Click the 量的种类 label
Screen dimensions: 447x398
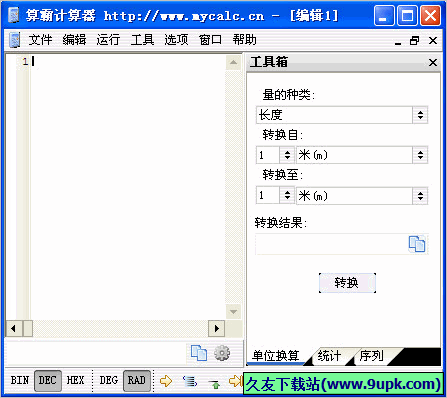click(288, 95)
